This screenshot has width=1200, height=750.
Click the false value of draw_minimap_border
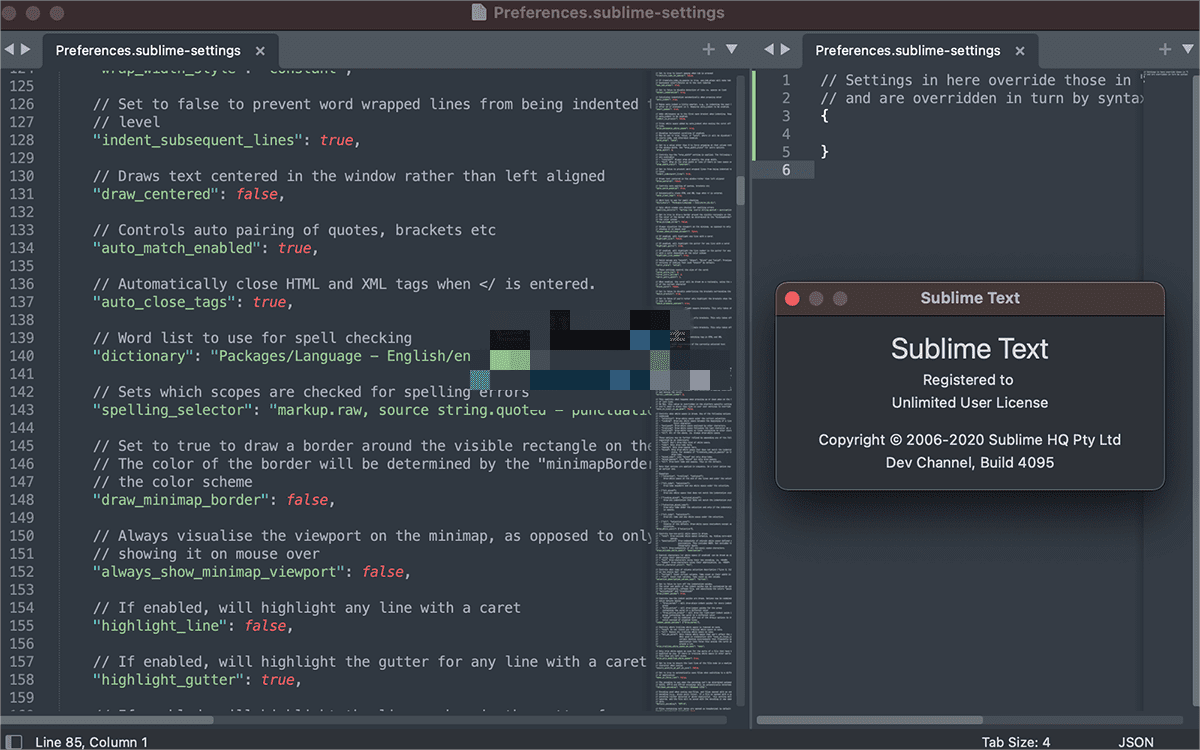(308, 500)
